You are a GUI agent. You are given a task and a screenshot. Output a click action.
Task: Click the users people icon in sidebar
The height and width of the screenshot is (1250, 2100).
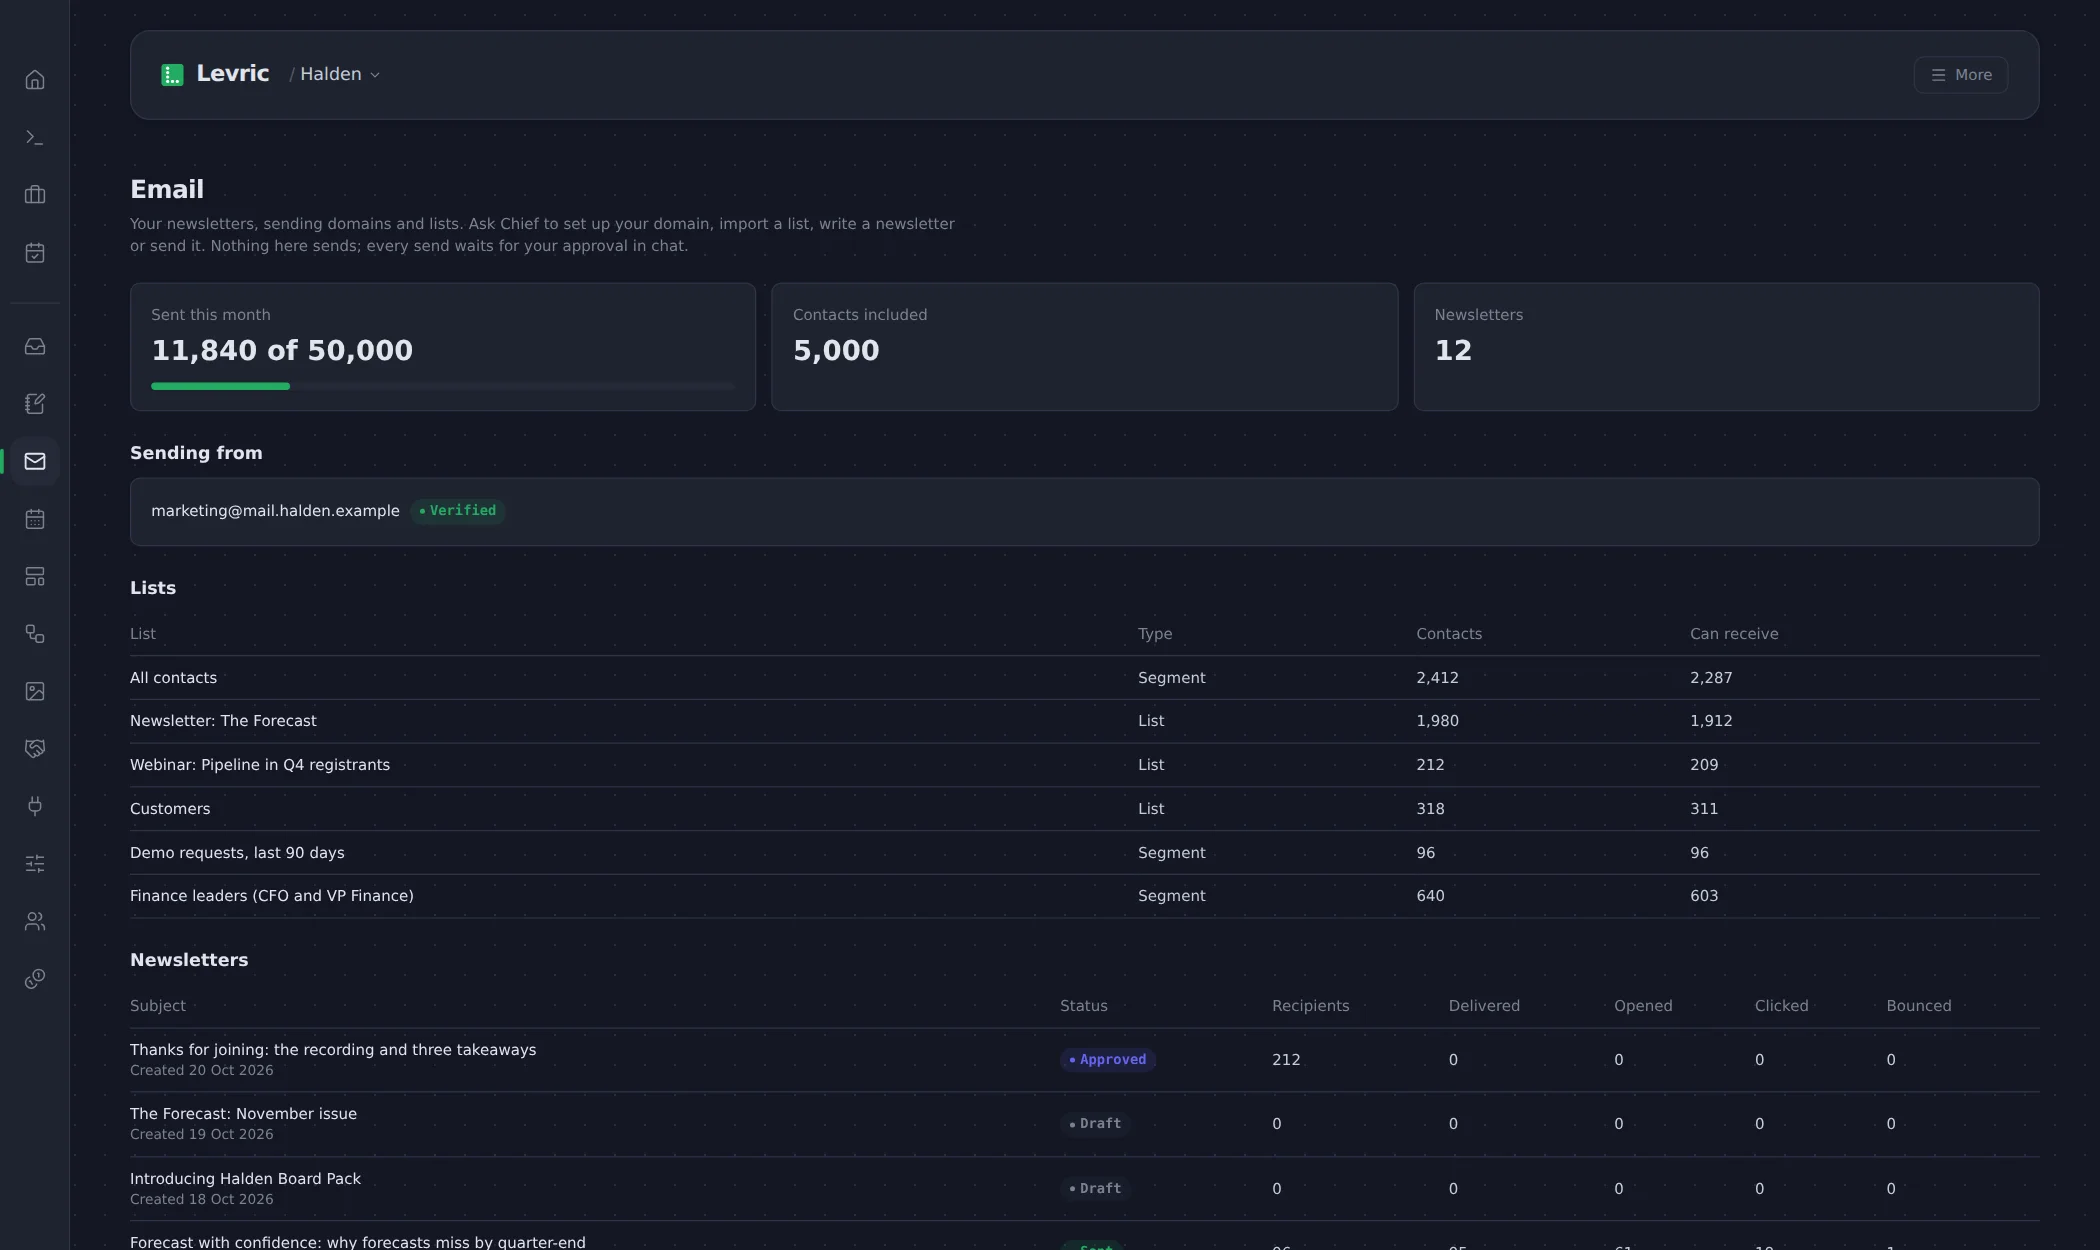[x=35, y=922]
